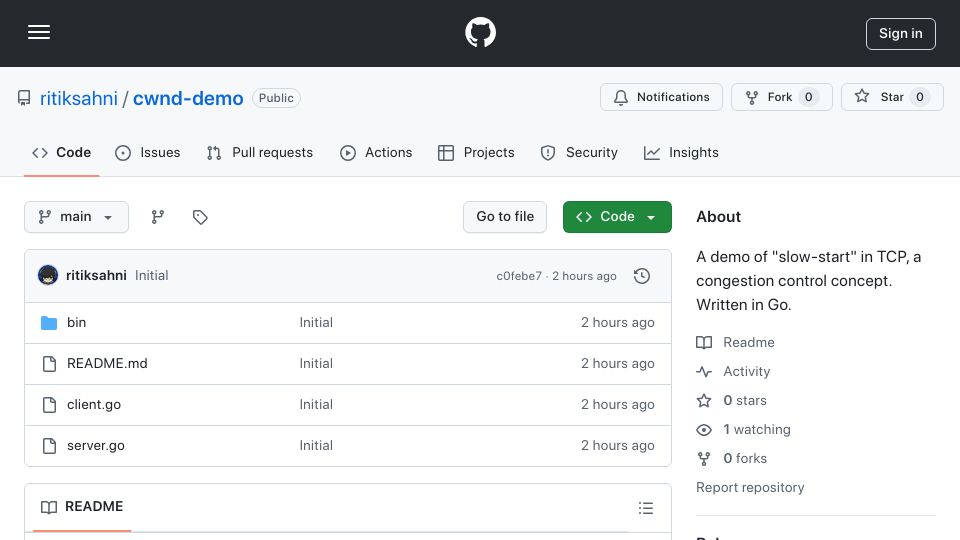
Task: View tags via the tag icon
Action: (200, 217)
